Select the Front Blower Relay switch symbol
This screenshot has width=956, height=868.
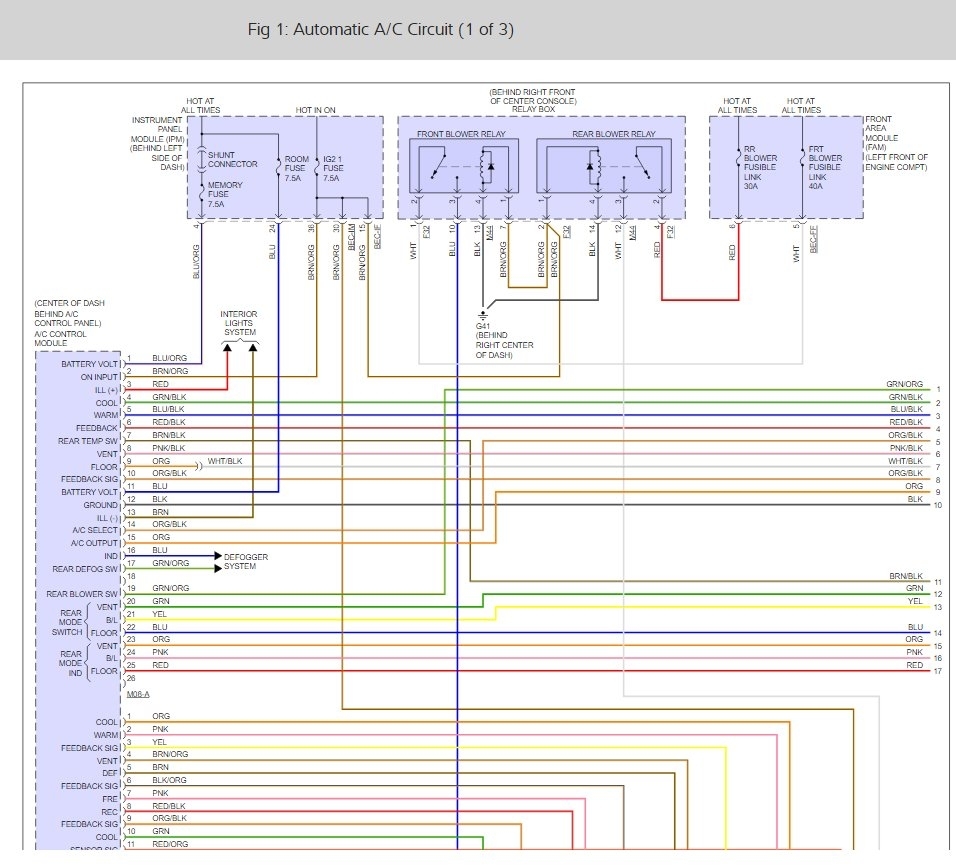point(438,166)
